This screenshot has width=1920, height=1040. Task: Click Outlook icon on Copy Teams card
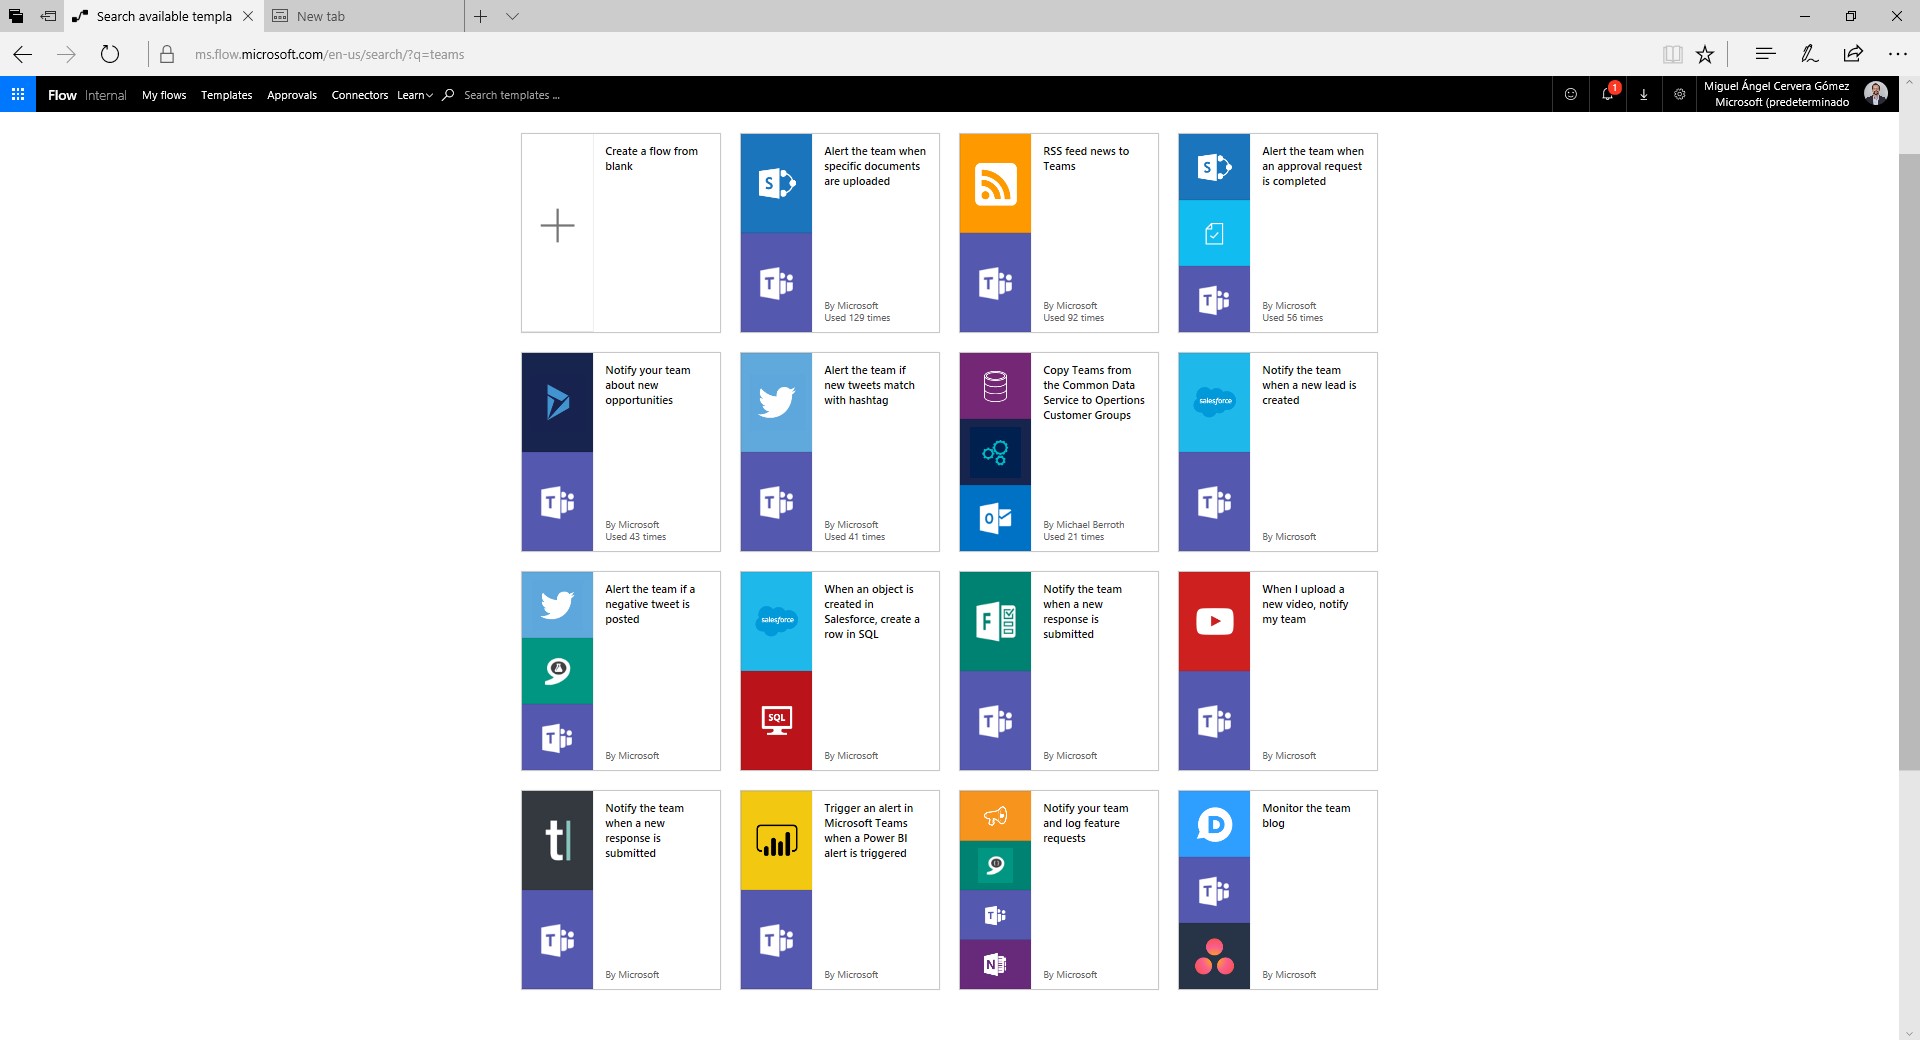(x=995, y=518)
